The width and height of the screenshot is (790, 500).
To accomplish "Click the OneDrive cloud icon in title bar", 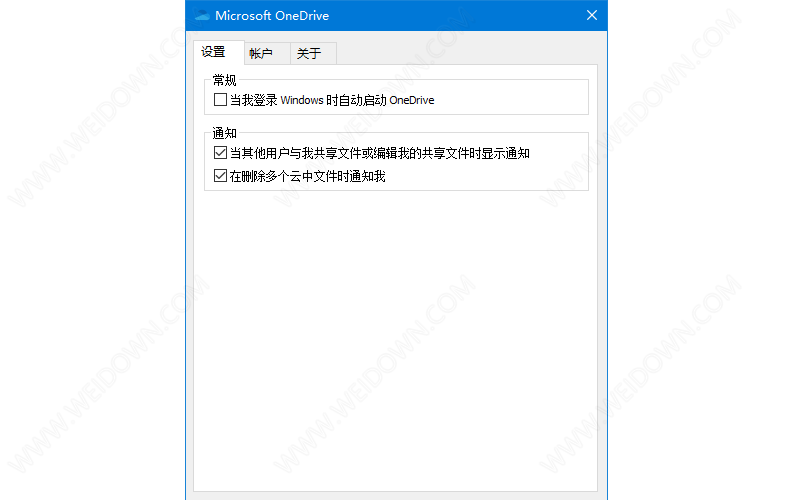I will (202, 16).
